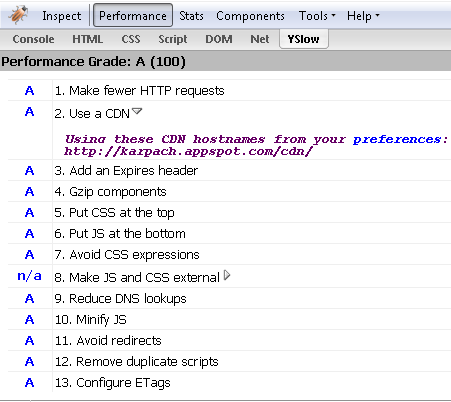Open the preferences link in CDN message
This screenshot has height=402, width=451.
[400, 139]
